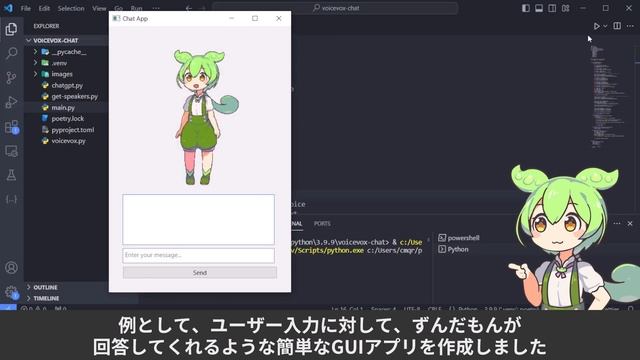Open Customize Layout icon in title bar
This screenshot has height=360, width=640.
pos(565,8)
